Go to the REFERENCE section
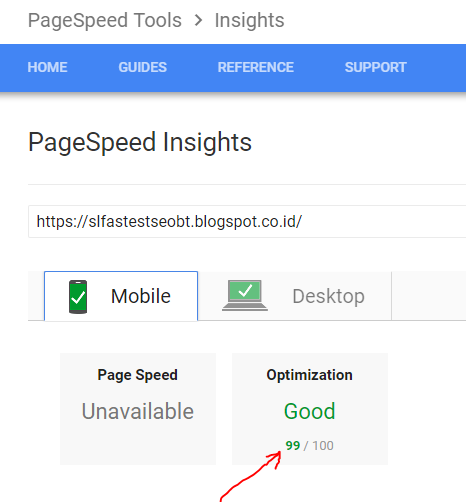Screen dimensions: 466x502 pyautogui.click(x=256, y=67)
